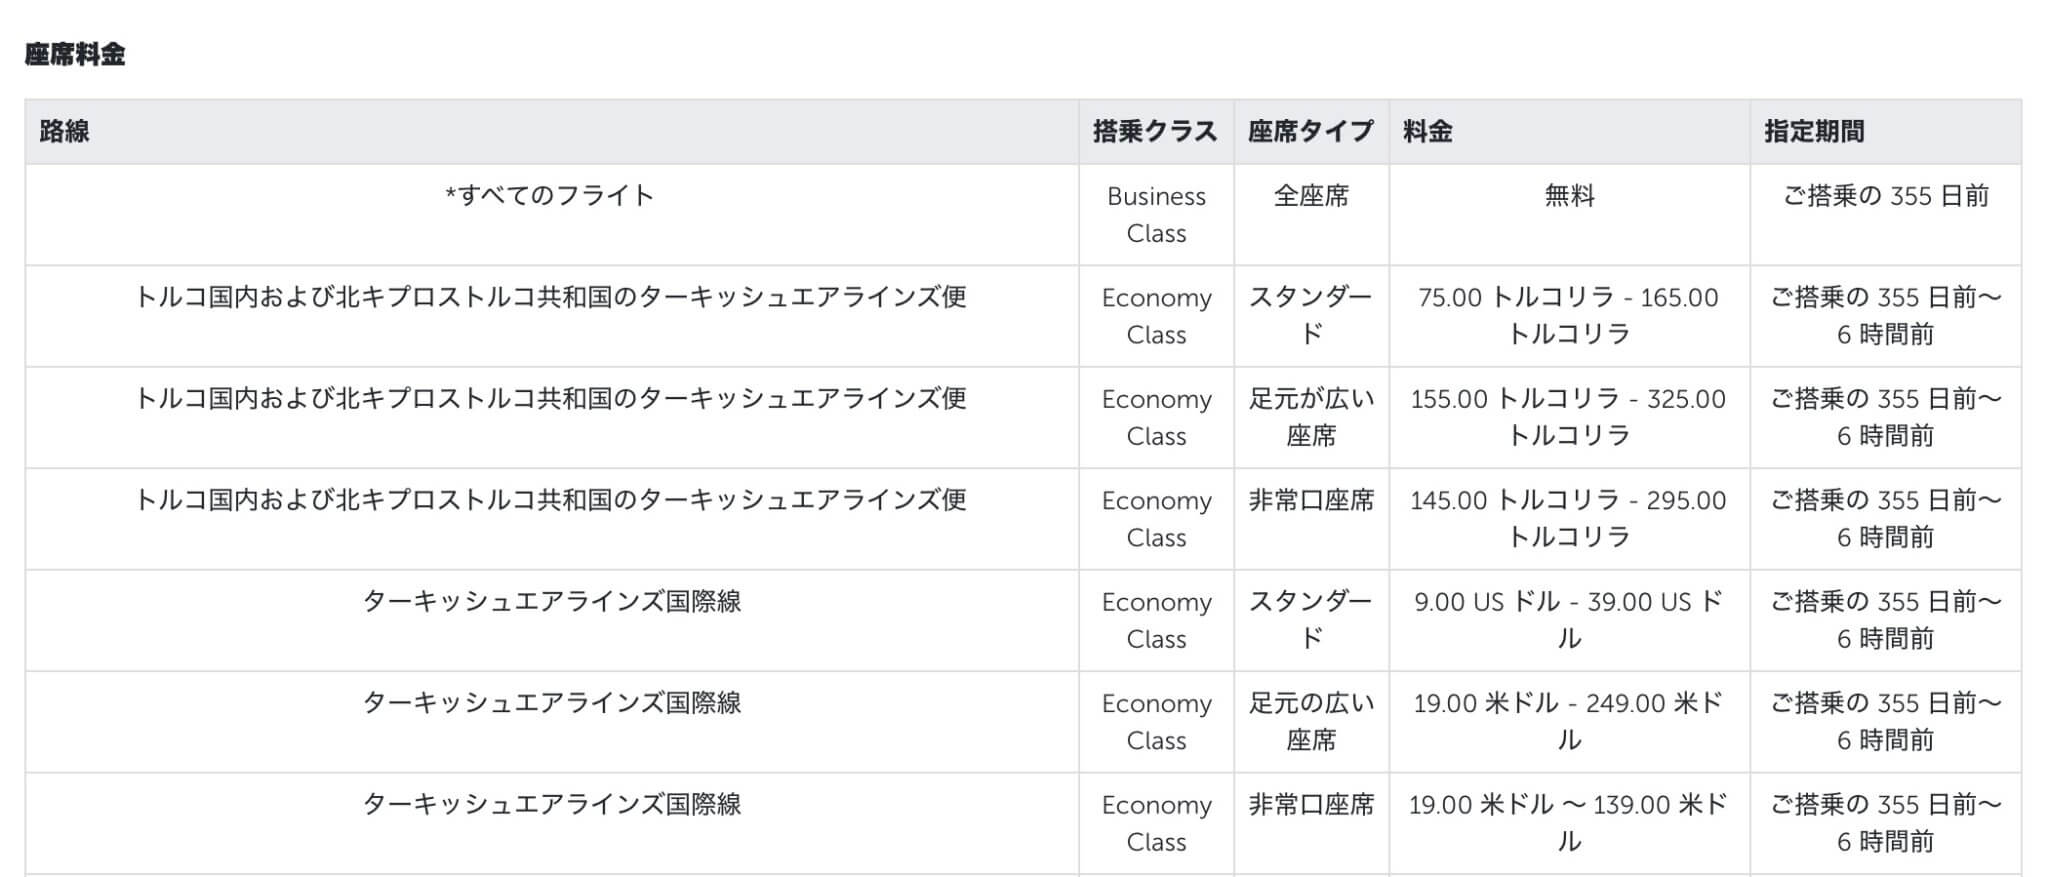
Task: Click the 座席タイプ column header
Action: 1310,131
